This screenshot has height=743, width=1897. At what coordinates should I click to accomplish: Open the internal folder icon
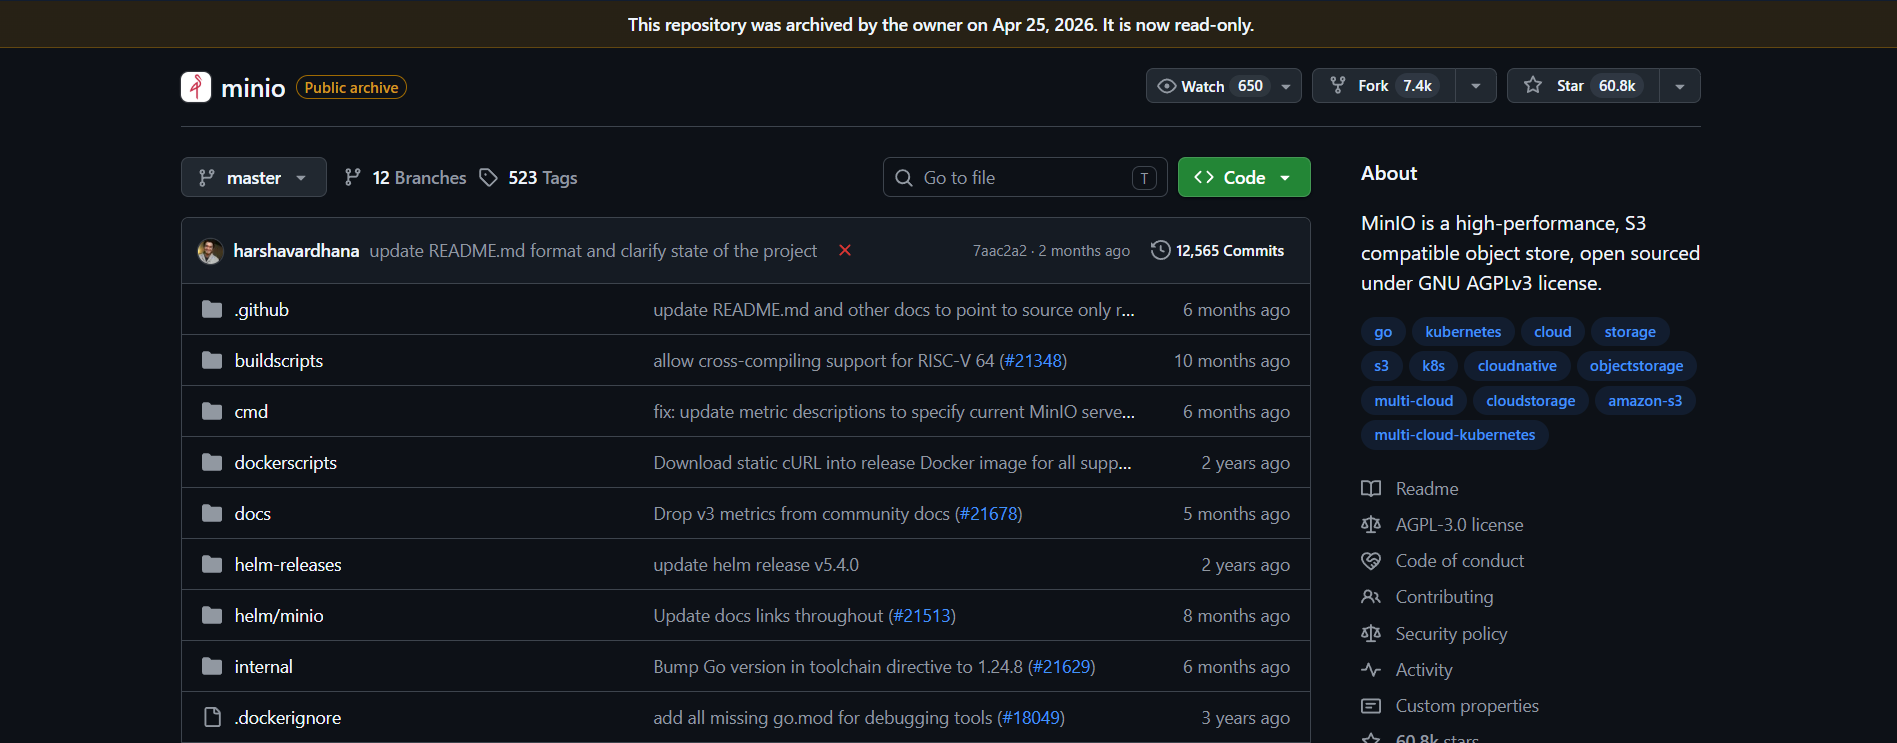(x=212, y=666)
